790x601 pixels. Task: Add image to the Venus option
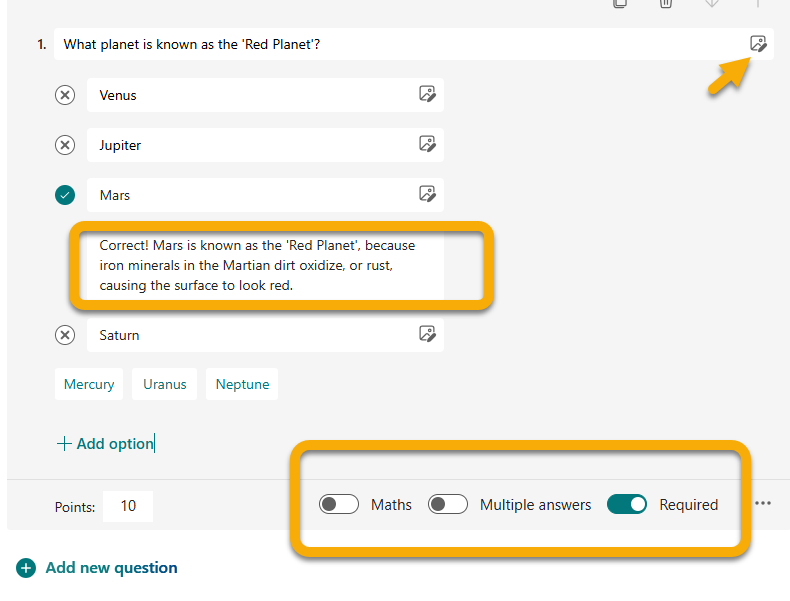(x=427, y=95)
